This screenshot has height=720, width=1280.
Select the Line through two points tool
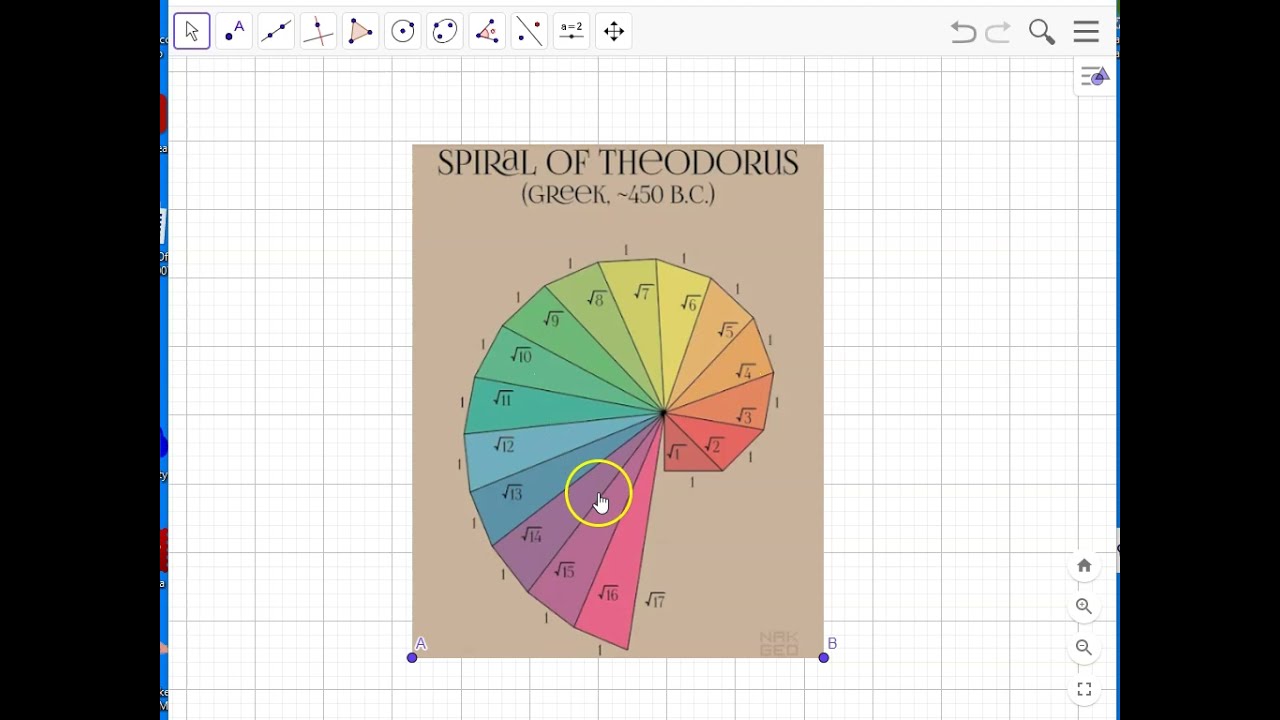276,31
